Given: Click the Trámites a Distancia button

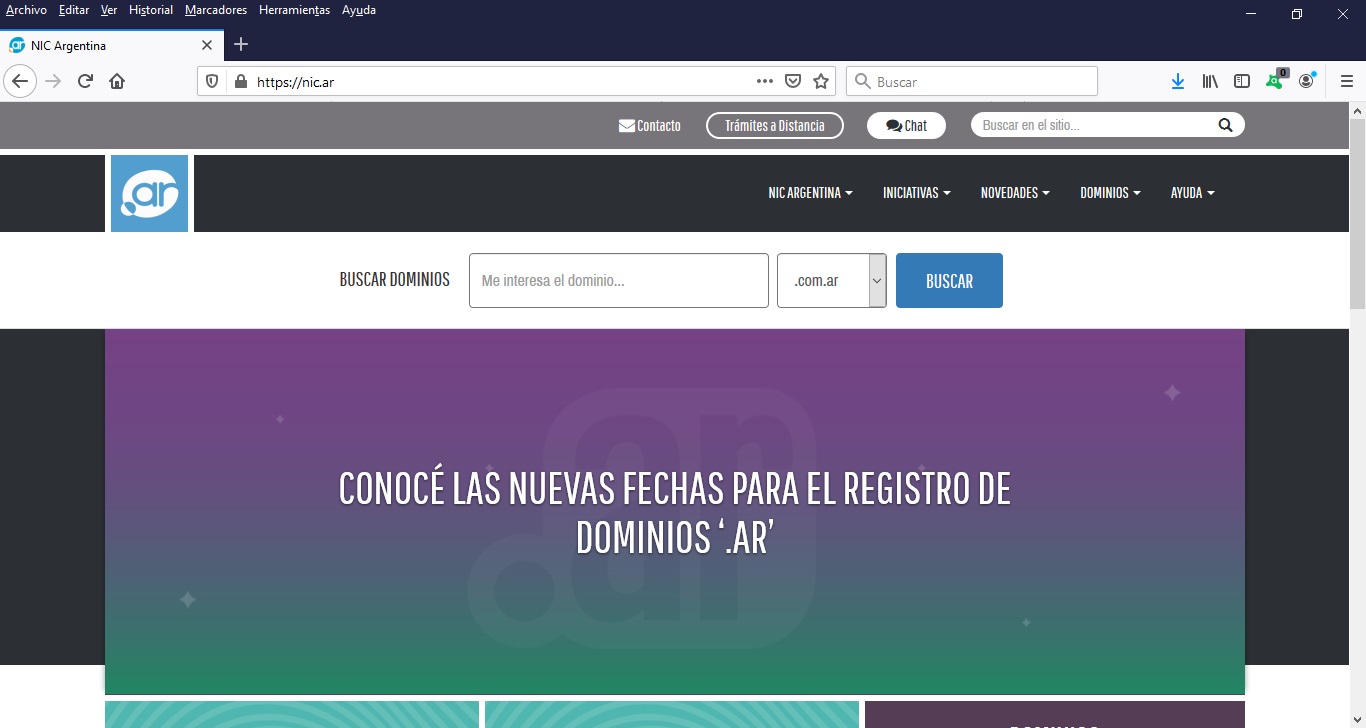Looking at the screenshot, I should point(775,125).
